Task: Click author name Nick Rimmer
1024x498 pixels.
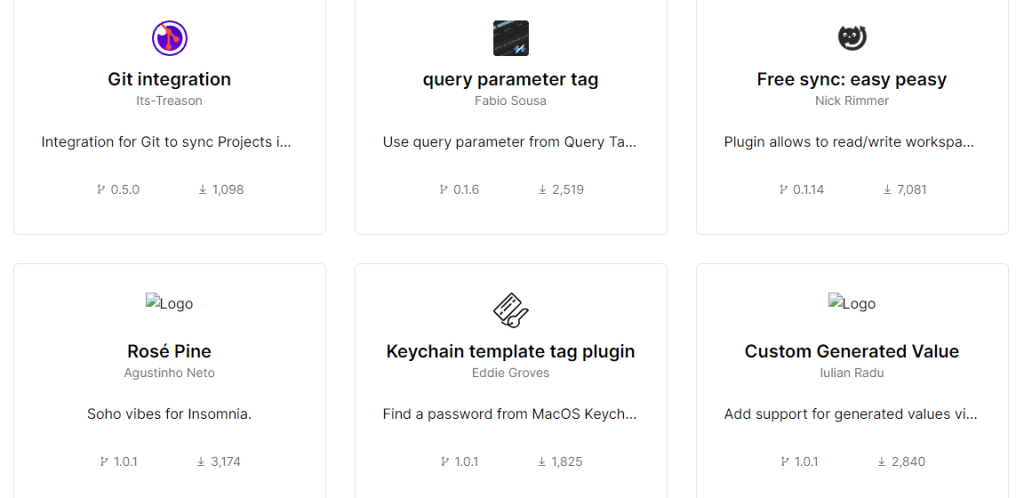Action: tap(852, 101)
